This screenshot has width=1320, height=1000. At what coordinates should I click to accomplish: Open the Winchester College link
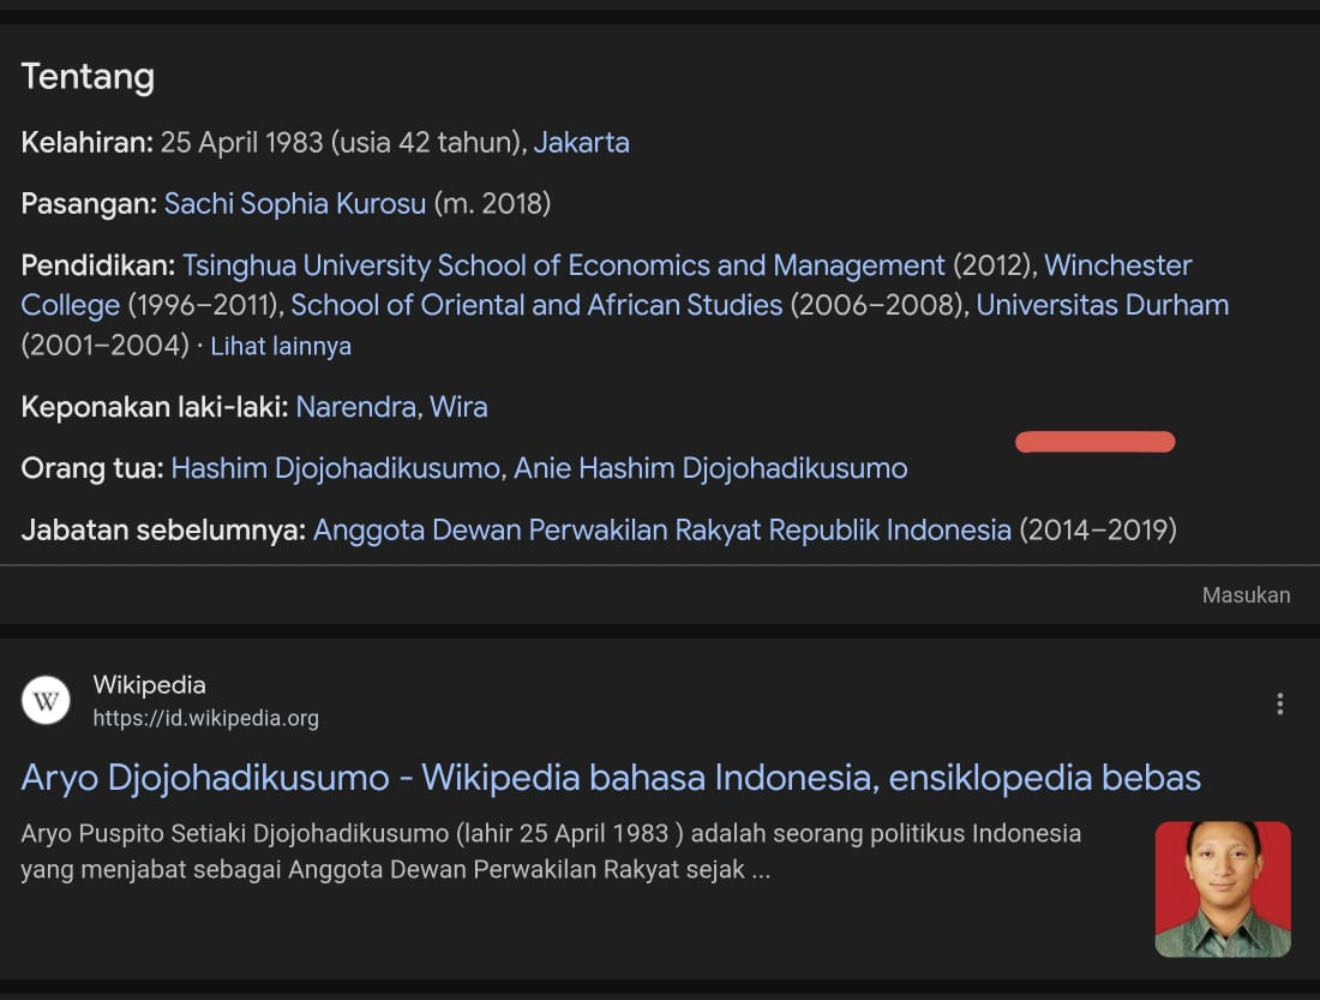click(1118, 265)
